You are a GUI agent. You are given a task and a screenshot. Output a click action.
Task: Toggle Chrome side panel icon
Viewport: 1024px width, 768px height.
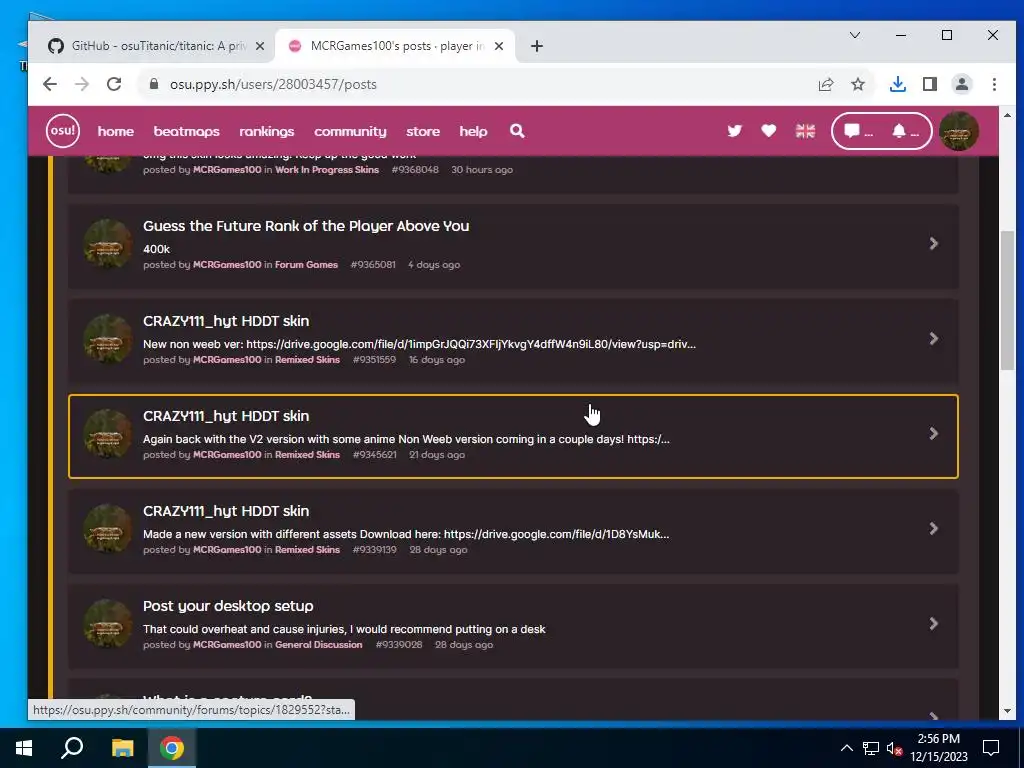click(930, 84)
